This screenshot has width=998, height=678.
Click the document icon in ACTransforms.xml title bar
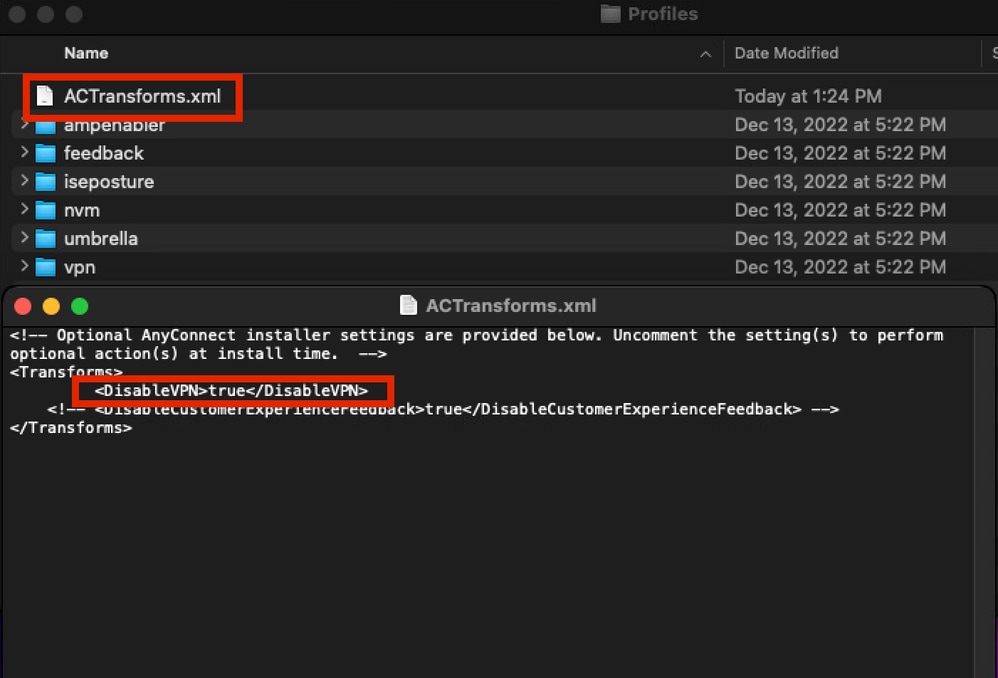coord(408,305)
